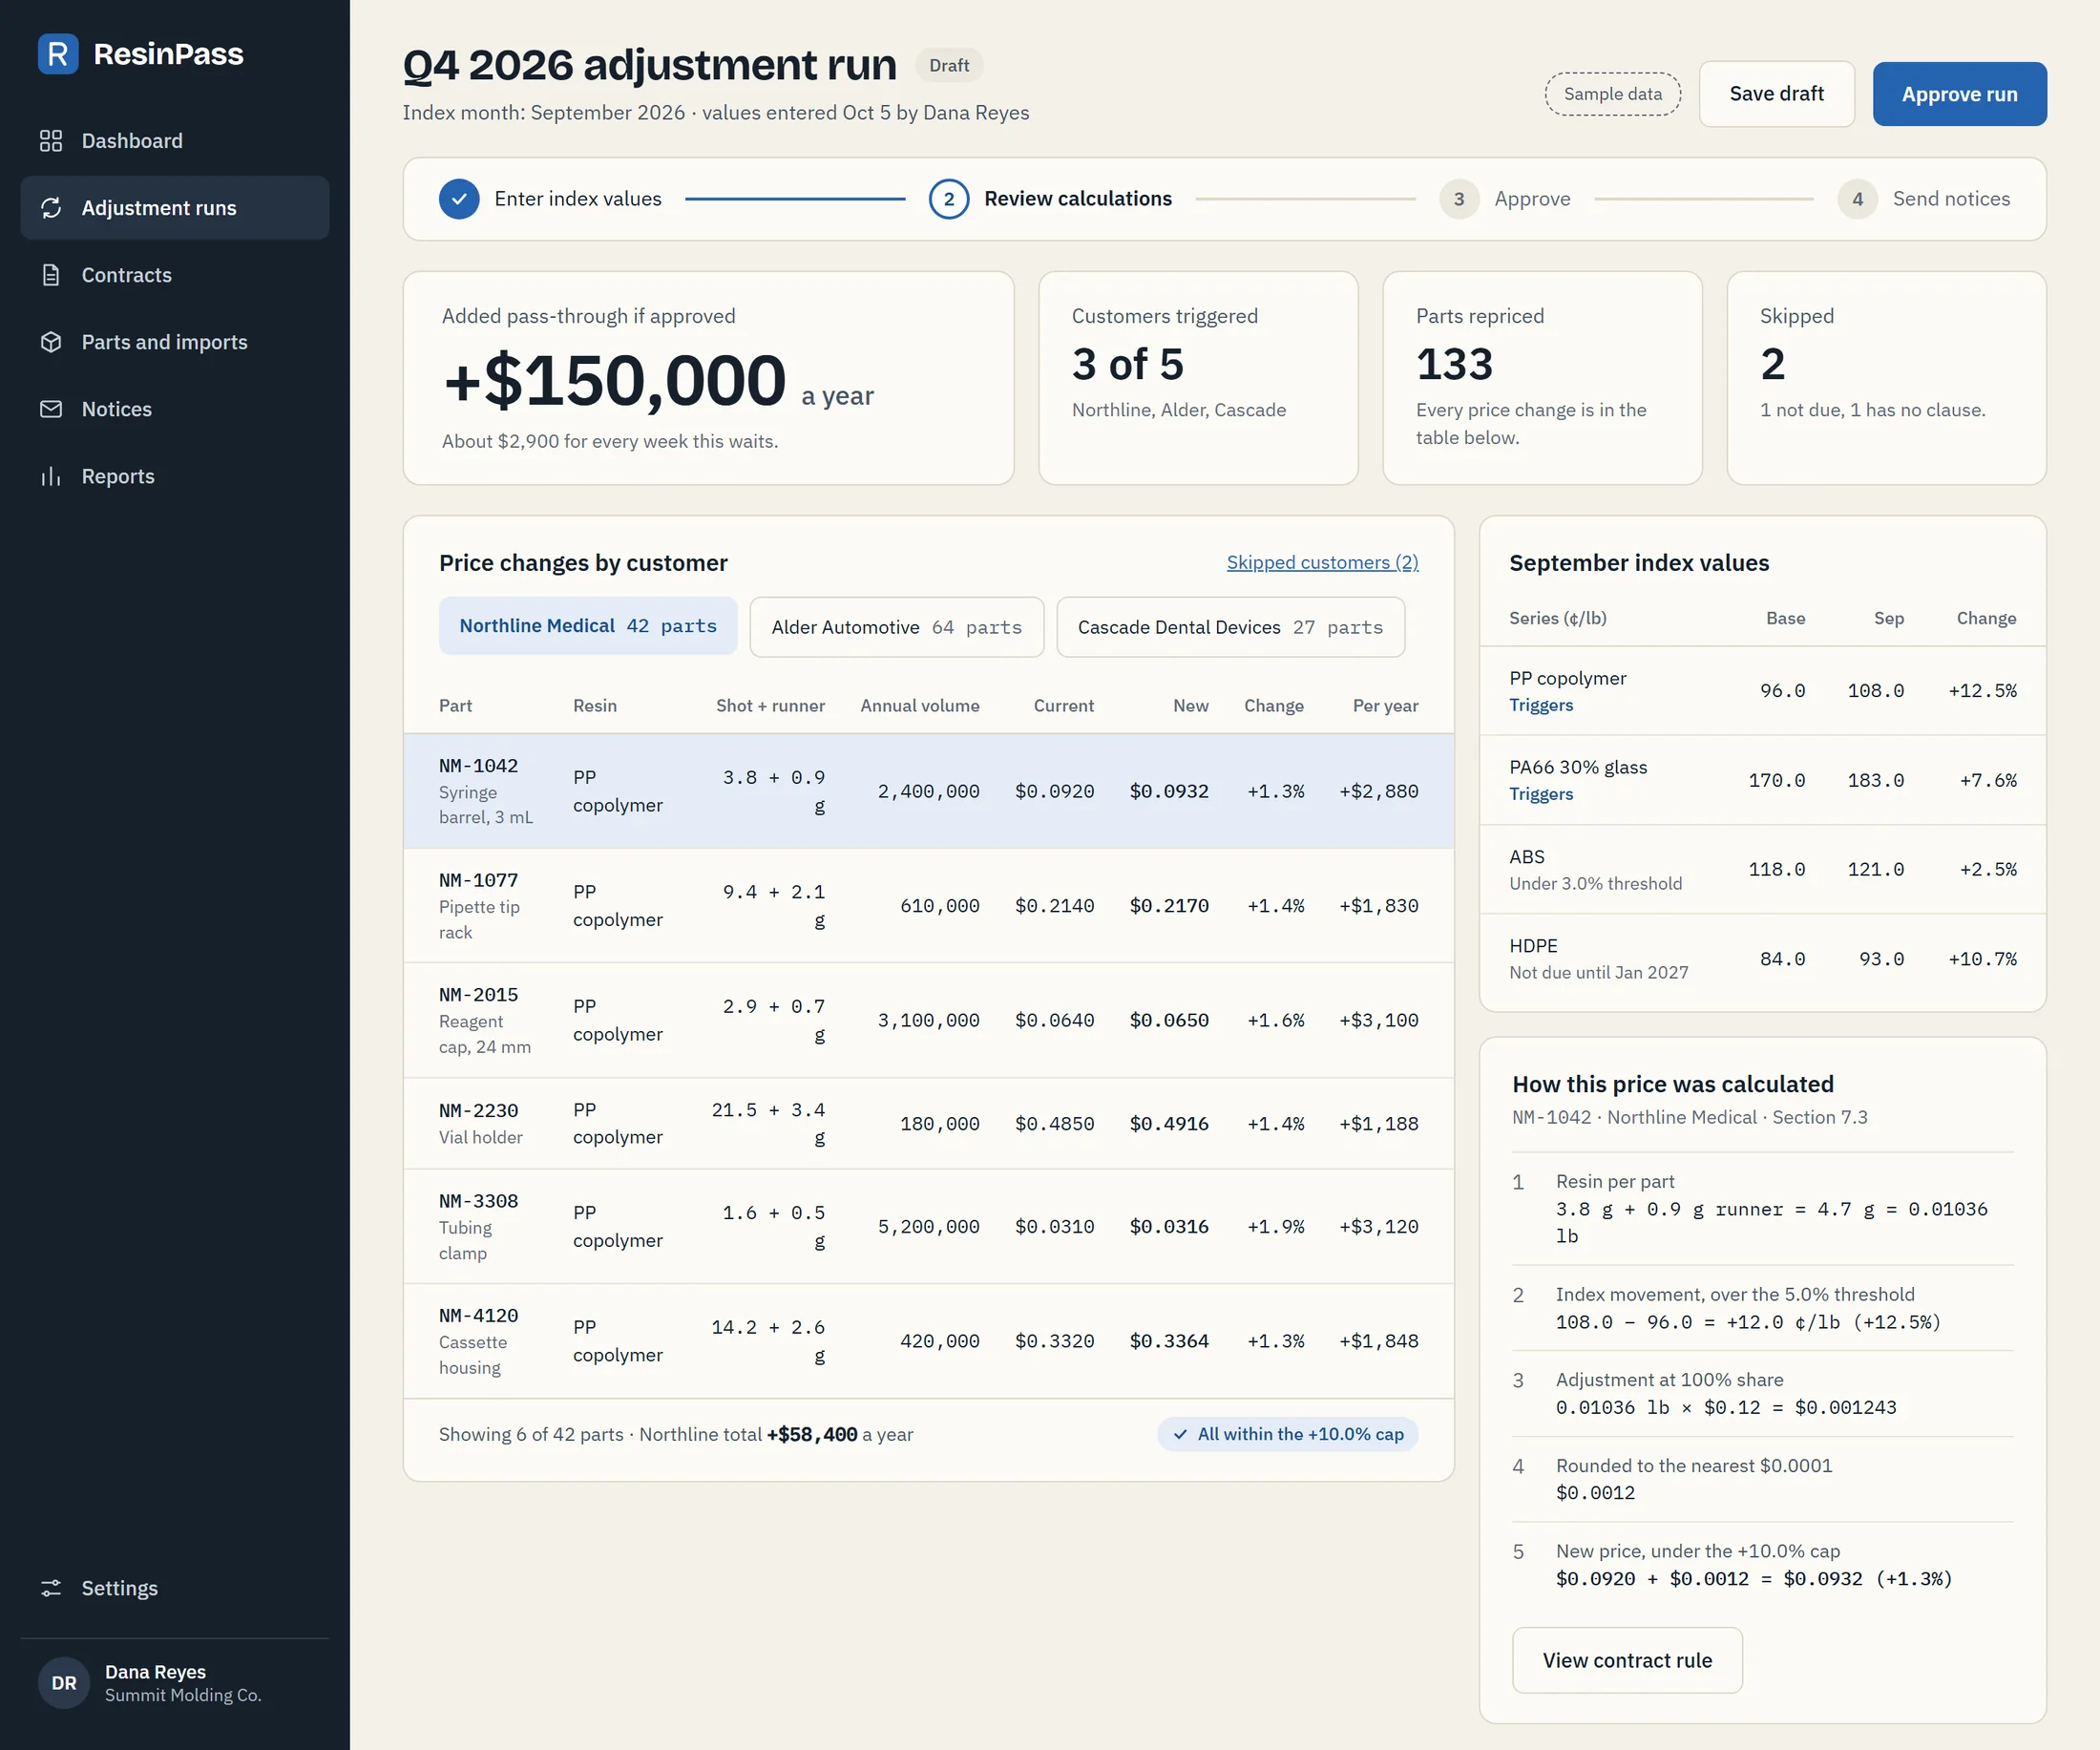Viewport: 2100px width, 1750px height.
Task: Click the Annual volume column header
Action: (x=920, y=706)
